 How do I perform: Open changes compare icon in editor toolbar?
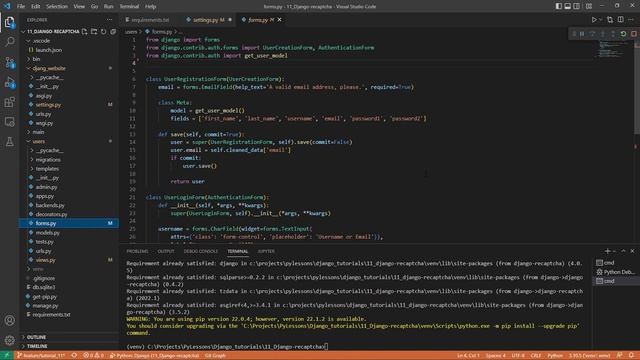610,20
